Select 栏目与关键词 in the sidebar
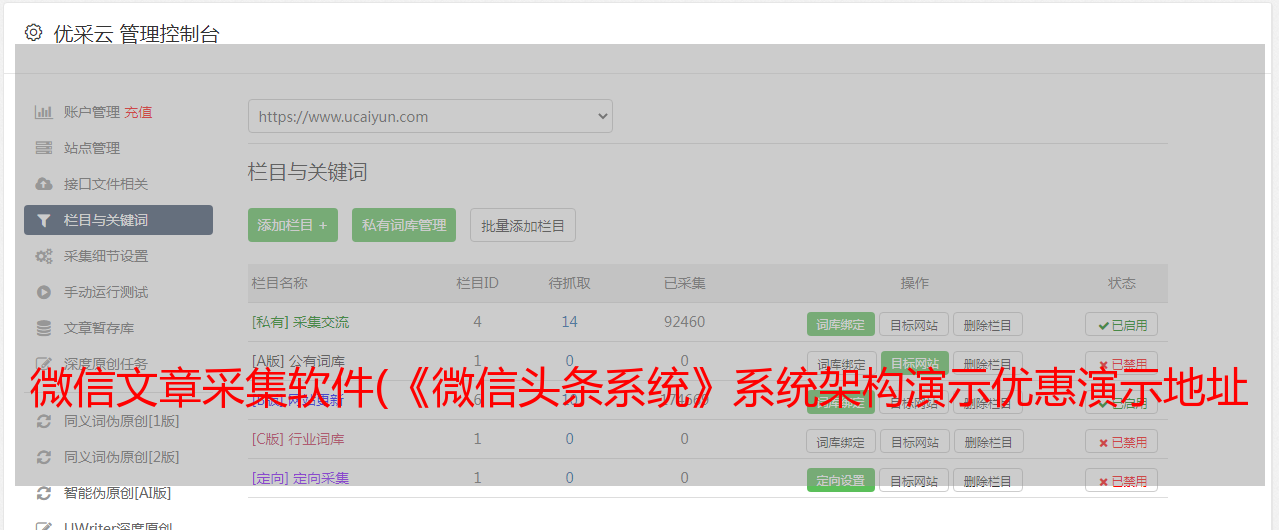The height and width of the screenshot is (530, 1279). coord(118,220)
